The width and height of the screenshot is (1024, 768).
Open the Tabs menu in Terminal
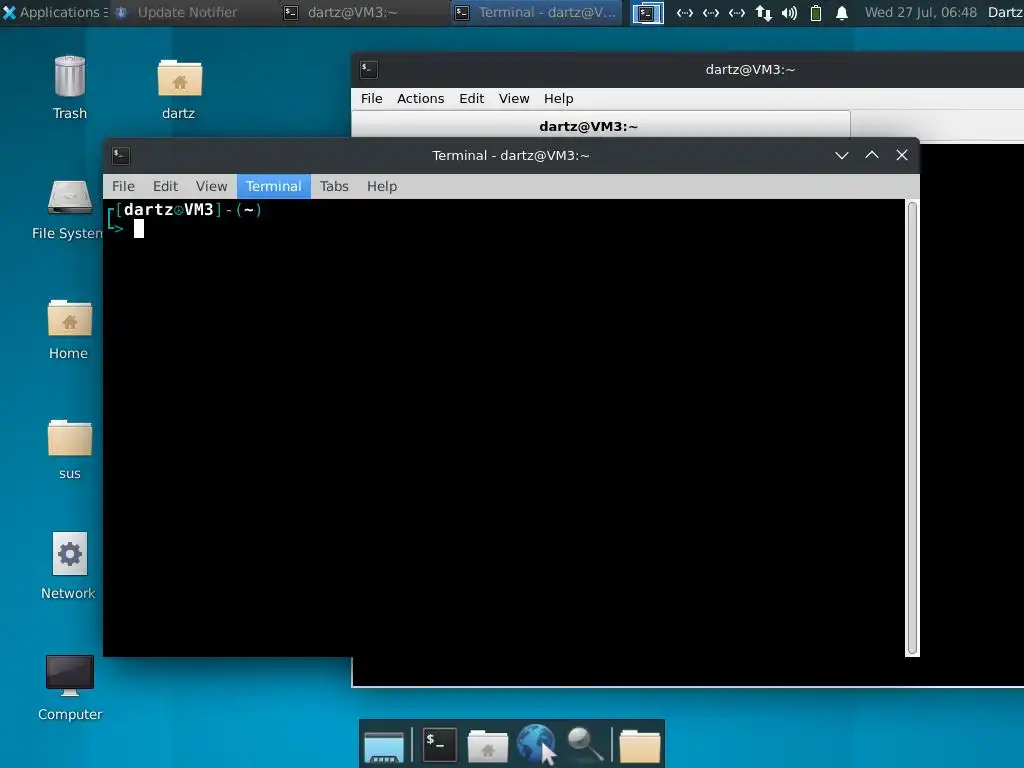click(x=334, y=186)
